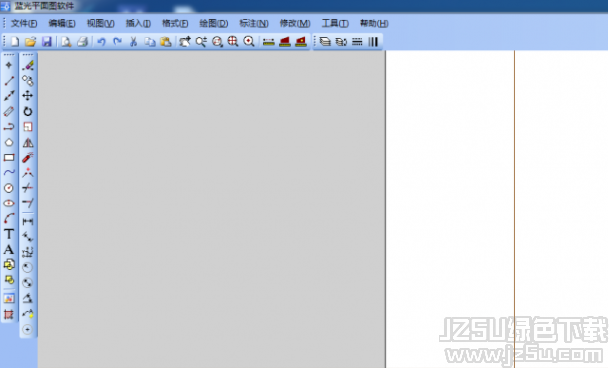The image size is (609, 368).
Task: Click the layer state icon beside layers
Action: (341, 42)
